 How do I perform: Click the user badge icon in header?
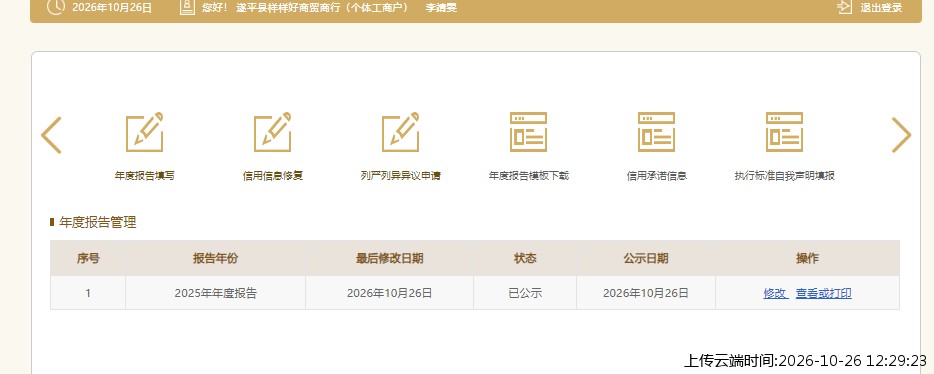point(187,7)
